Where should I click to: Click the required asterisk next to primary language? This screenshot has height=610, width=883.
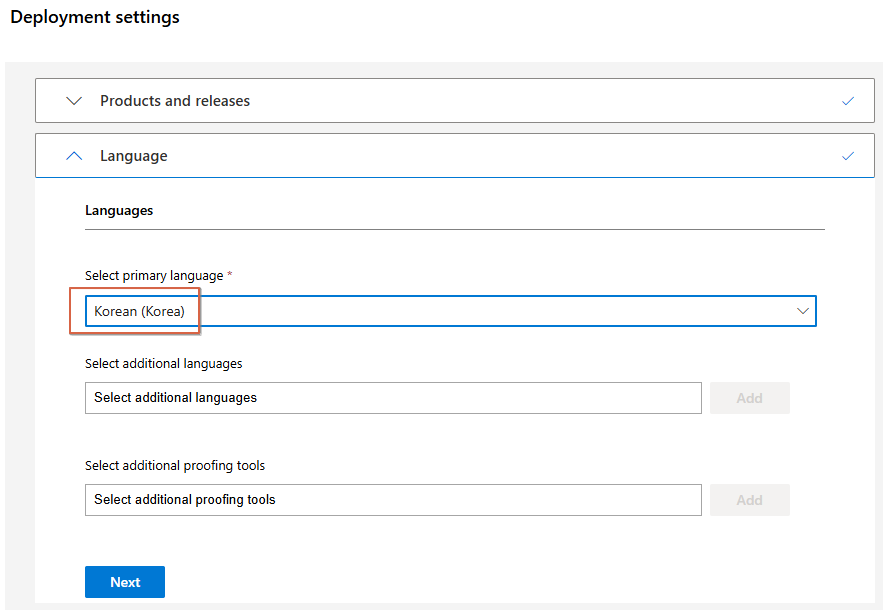[230, 274]
